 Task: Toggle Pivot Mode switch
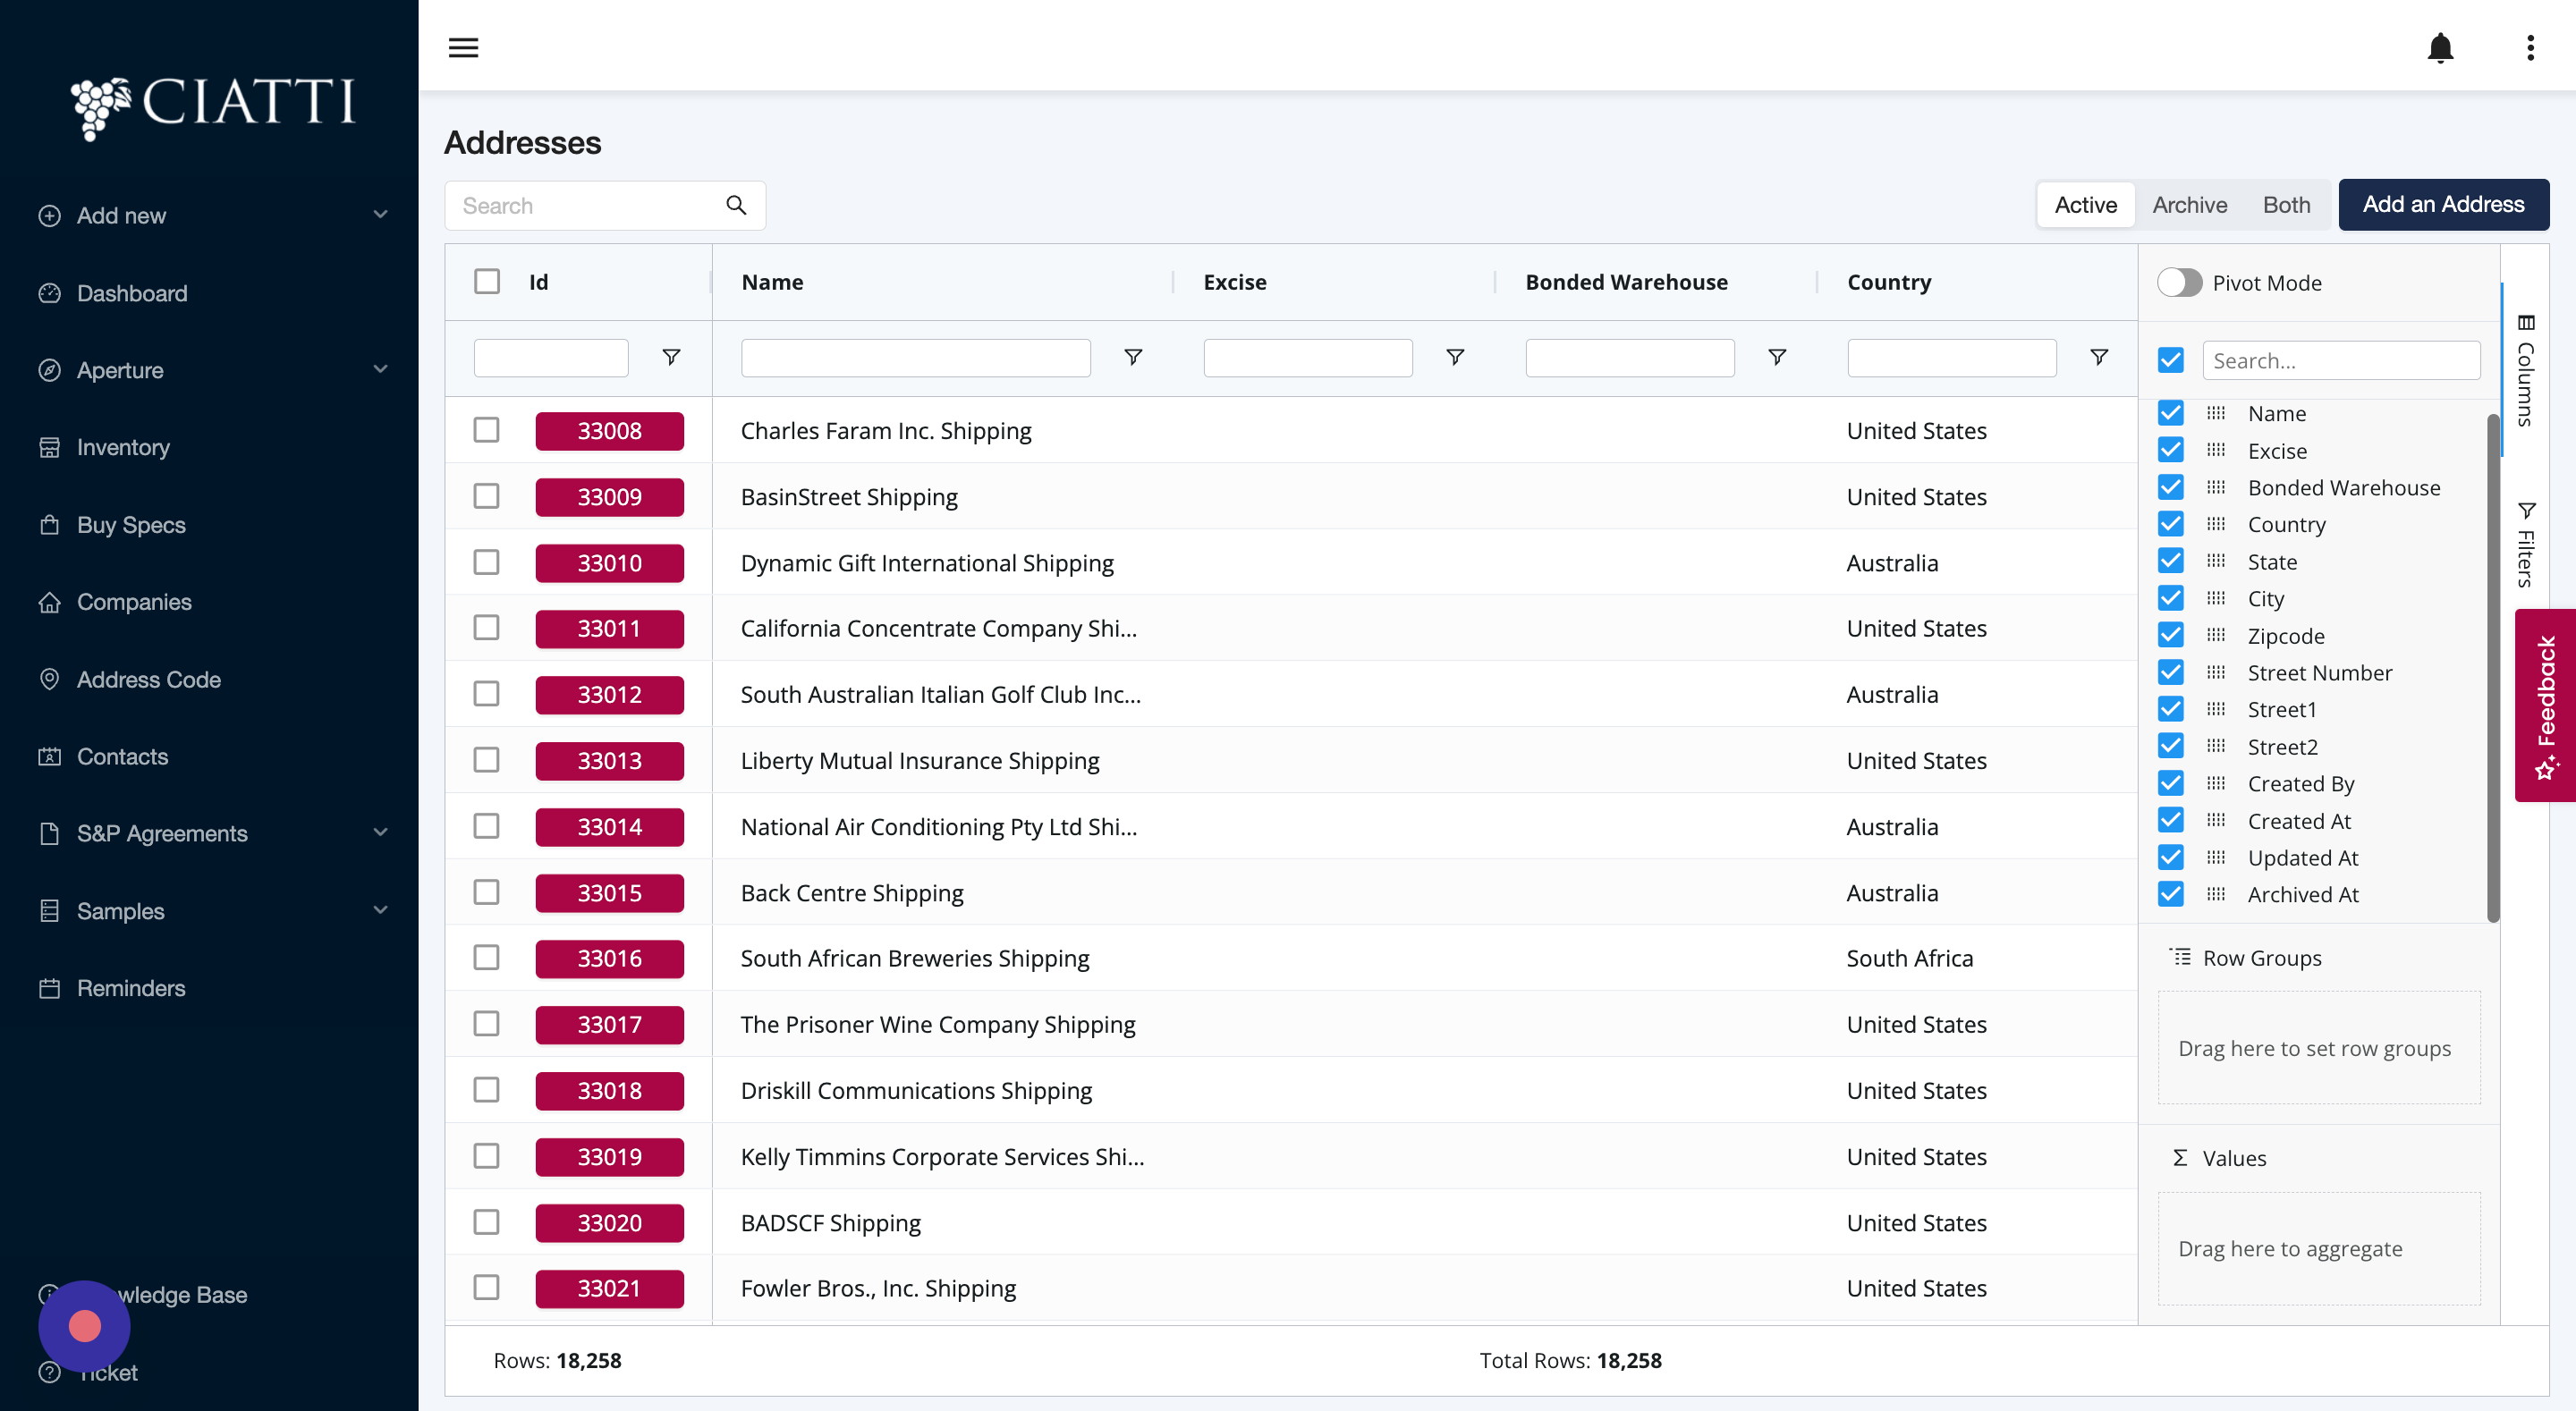click(2178, 283)
